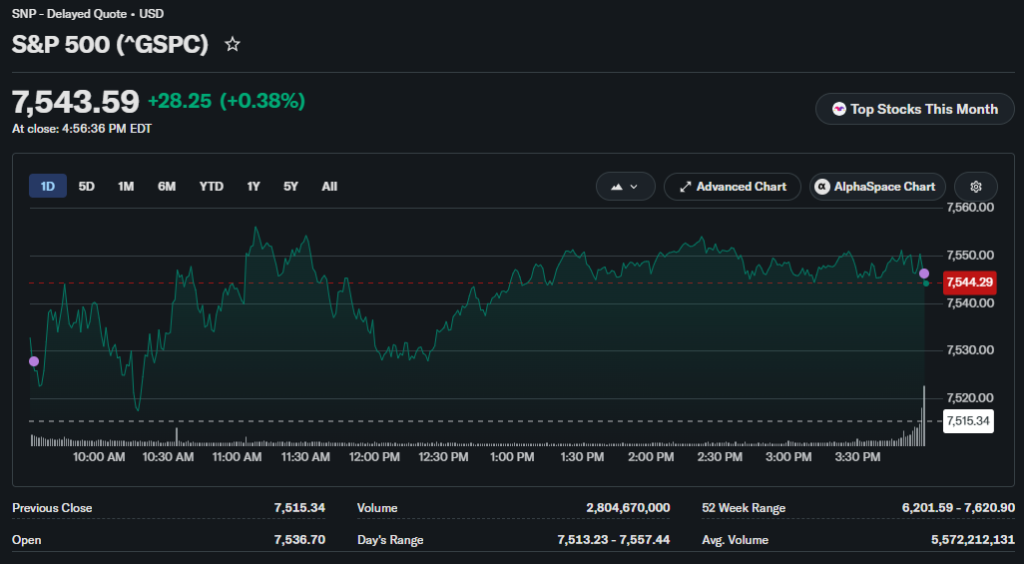Image resolution: width=1024 pixels, height=564 pixels.
Task: Select the 6M range
Action: pyautogui.click(x=167, y=186)
